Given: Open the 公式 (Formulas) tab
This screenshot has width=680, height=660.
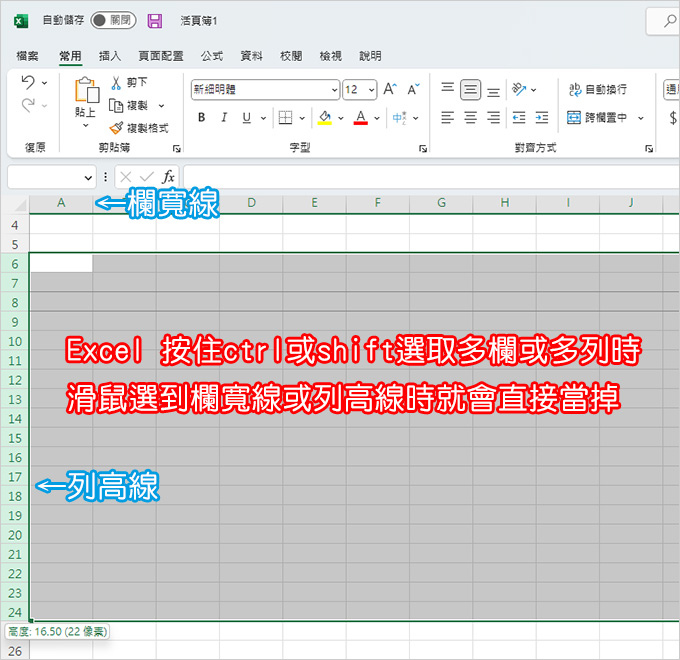Looking at the screenshot, I should [212, 56].
